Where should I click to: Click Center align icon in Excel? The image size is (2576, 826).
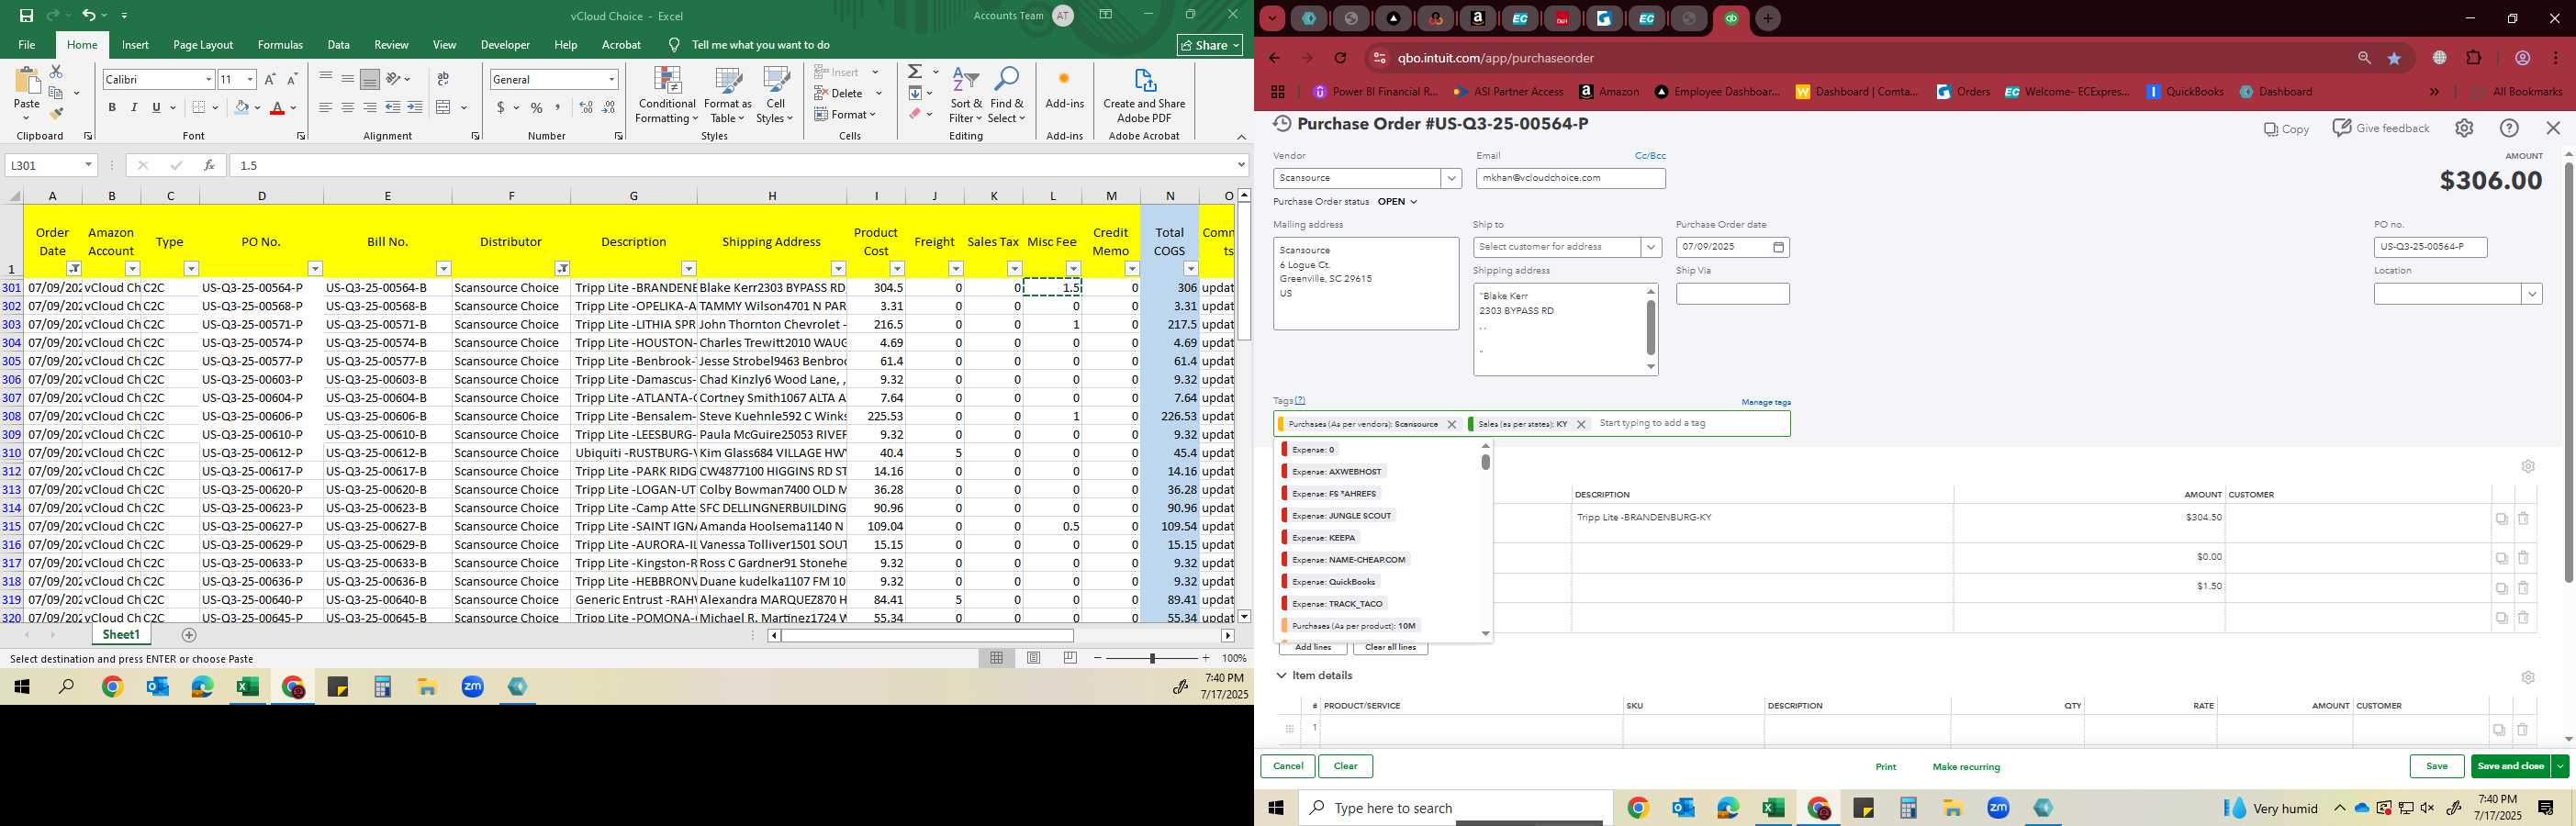pos(347,107)
